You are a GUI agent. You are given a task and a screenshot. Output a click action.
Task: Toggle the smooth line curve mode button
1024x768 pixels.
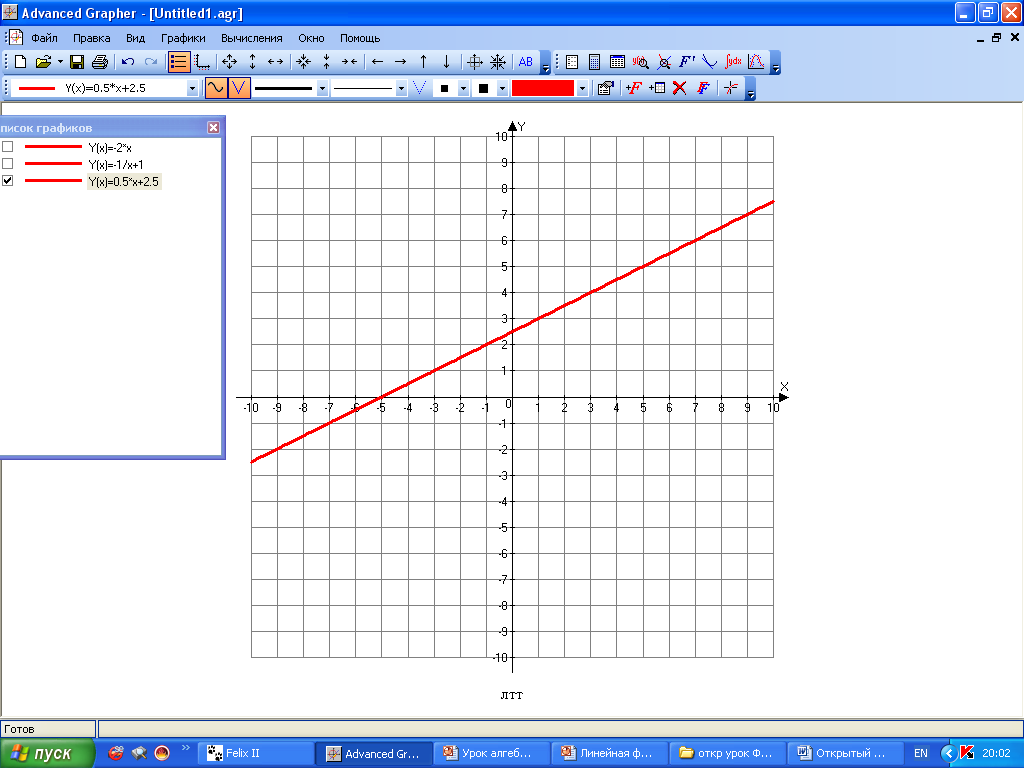(x=216, y=88)
